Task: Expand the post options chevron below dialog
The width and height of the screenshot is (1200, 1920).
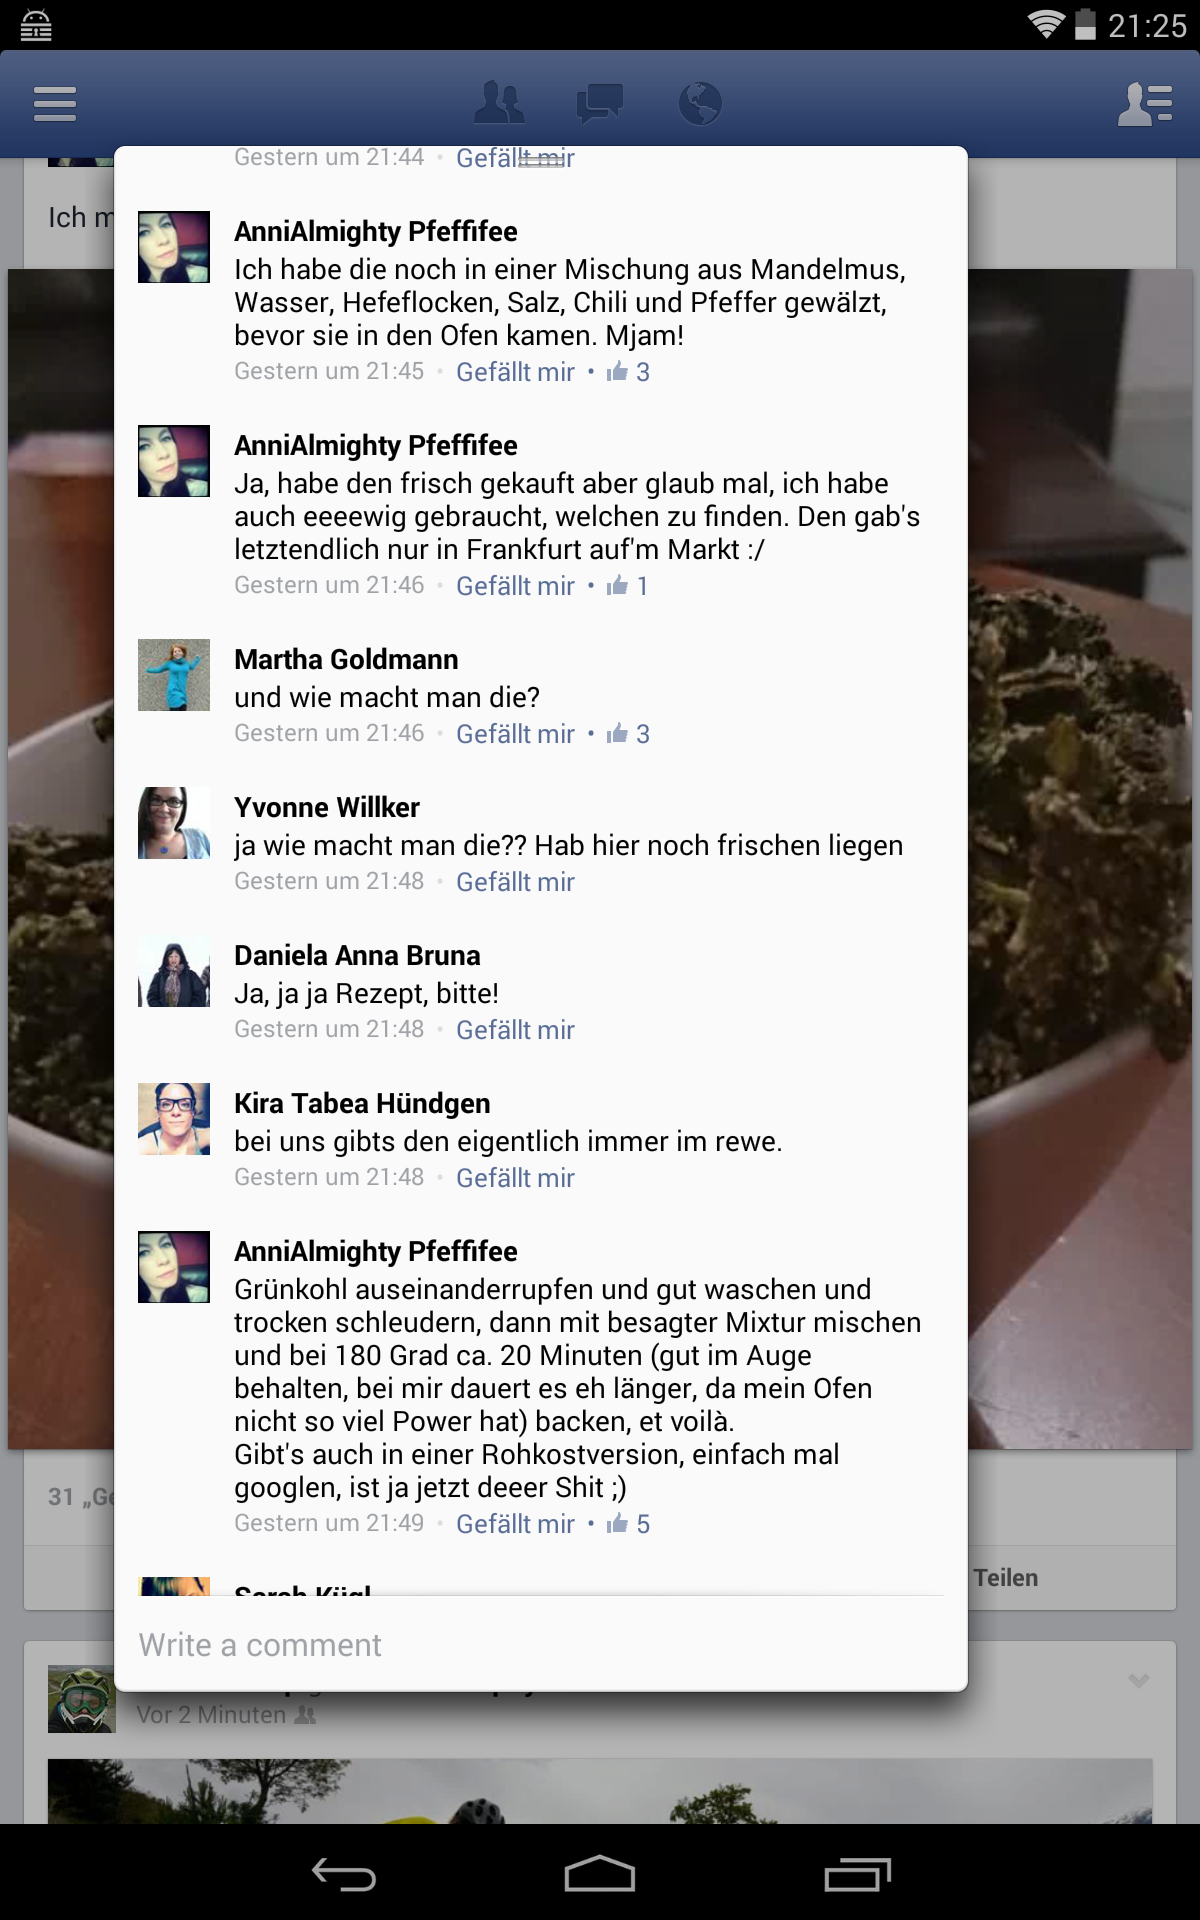Action: pyautogui.click(x=1139, y=1680)
